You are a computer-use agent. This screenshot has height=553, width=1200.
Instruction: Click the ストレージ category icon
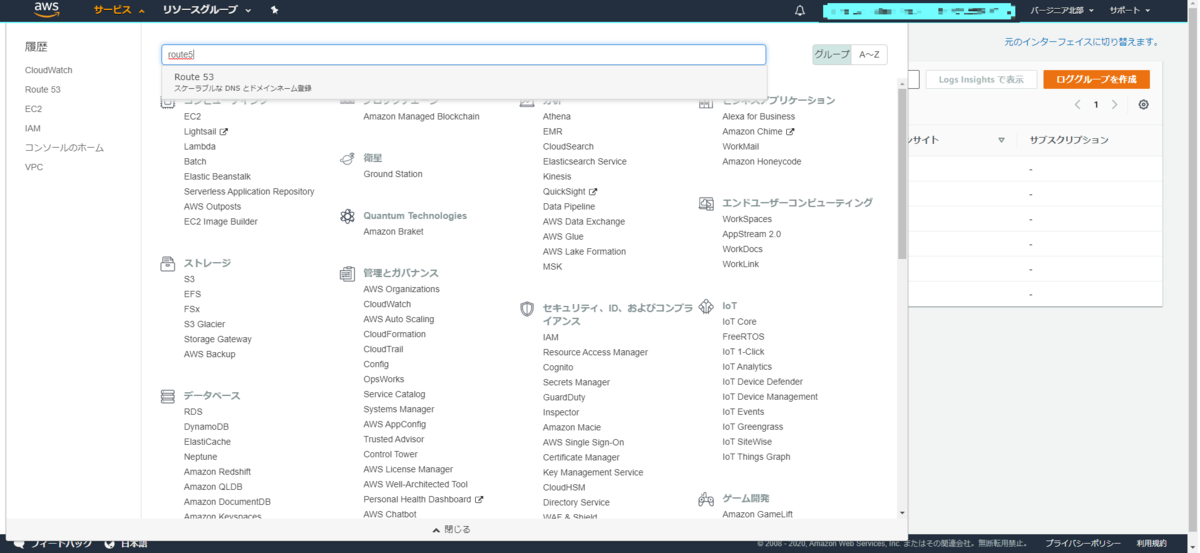[168, 264]
